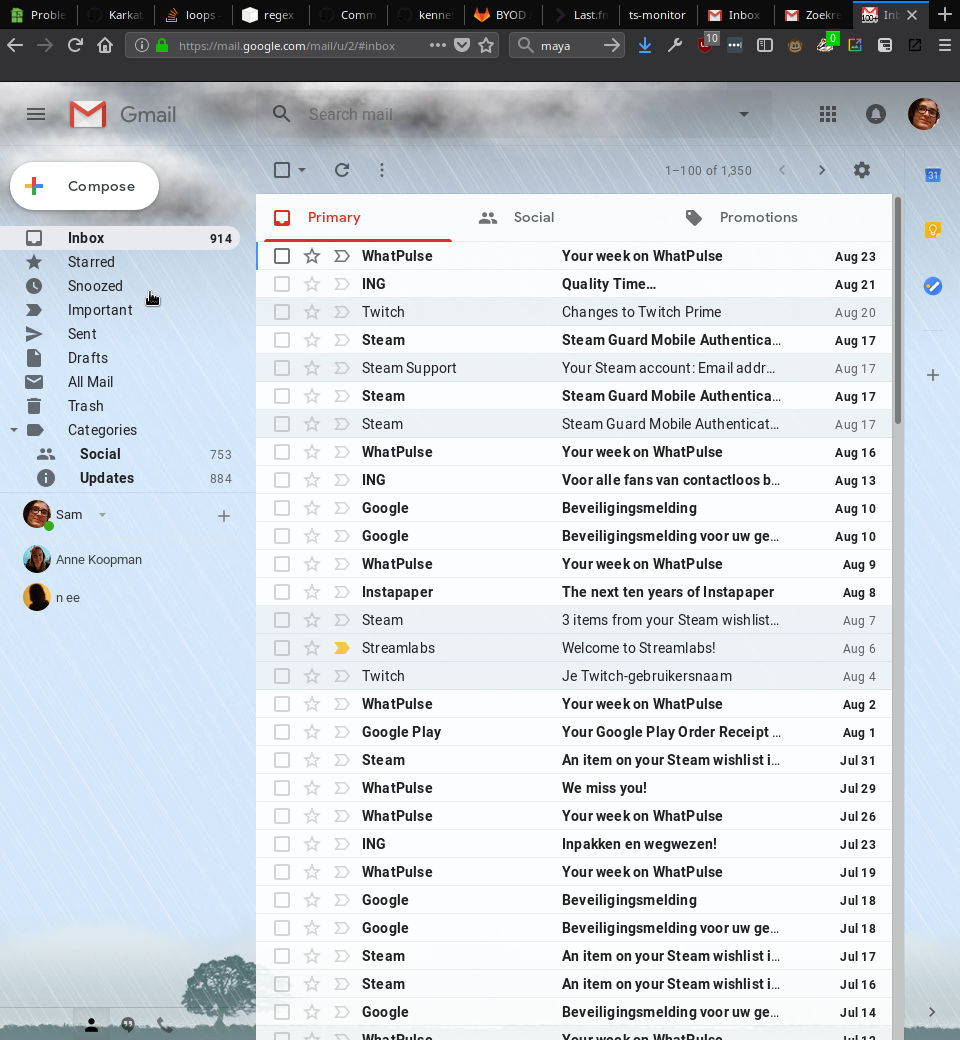Screen dimensions: 960x1040
Task: Tick the checkbox next to the Streamlabs email
Action: click(x=282, y=648)
